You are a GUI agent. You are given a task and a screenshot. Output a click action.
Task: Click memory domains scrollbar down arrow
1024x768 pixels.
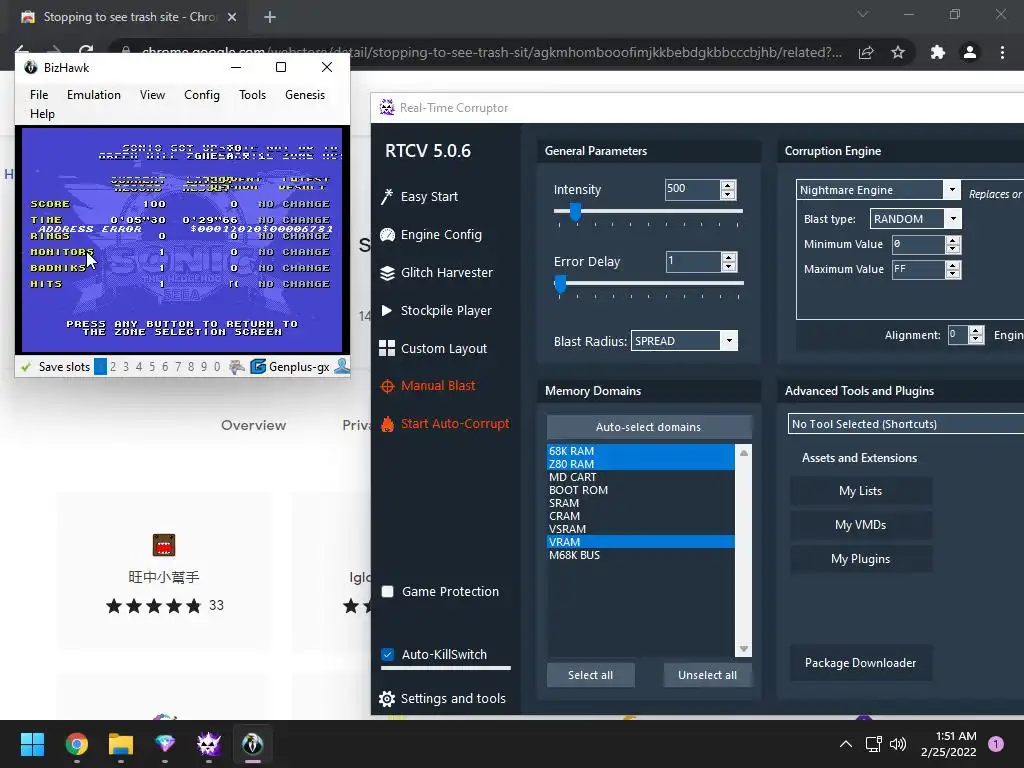coord(743,649)
